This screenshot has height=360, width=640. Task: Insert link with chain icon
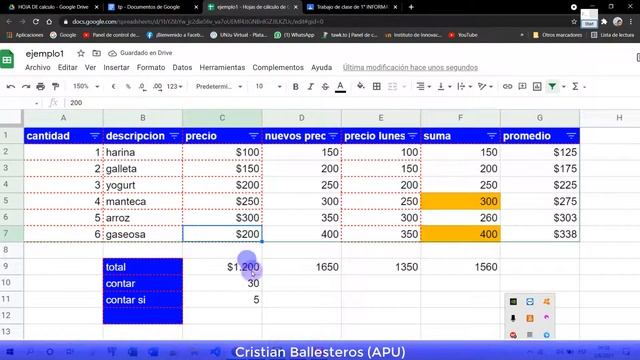tap(507, 87)
